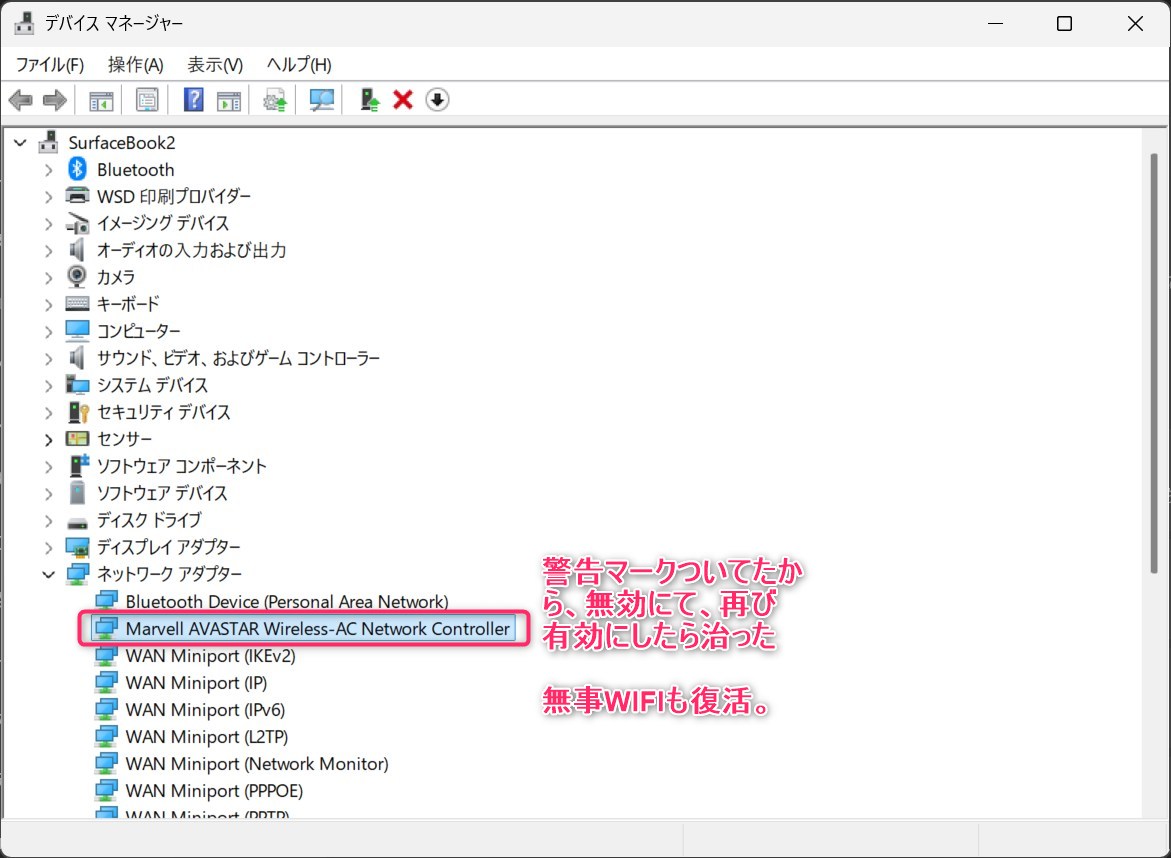The image size is (1171, 858).
Task: Click the ディスク ドライブ drive icon
Action: [78, 522]
